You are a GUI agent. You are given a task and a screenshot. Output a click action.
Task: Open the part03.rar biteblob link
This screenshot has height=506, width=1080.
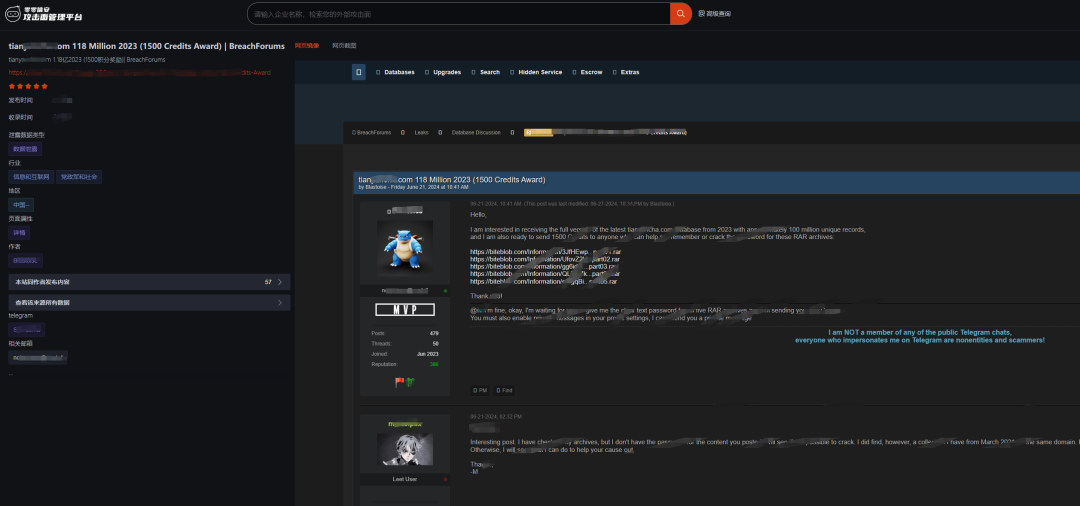click(x=545, y=266)
